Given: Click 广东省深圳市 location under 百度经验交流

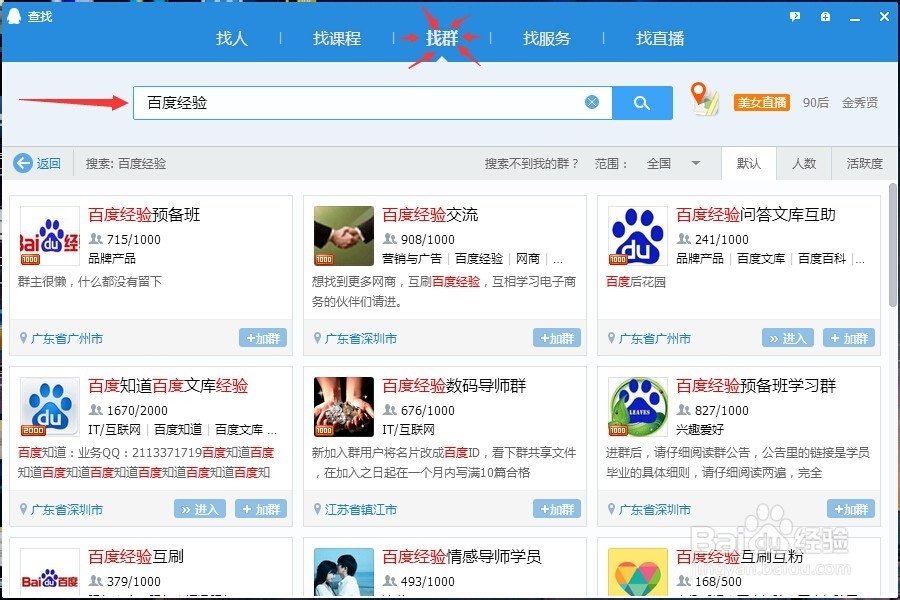Looking at the screenshot, I should point(360,339).
